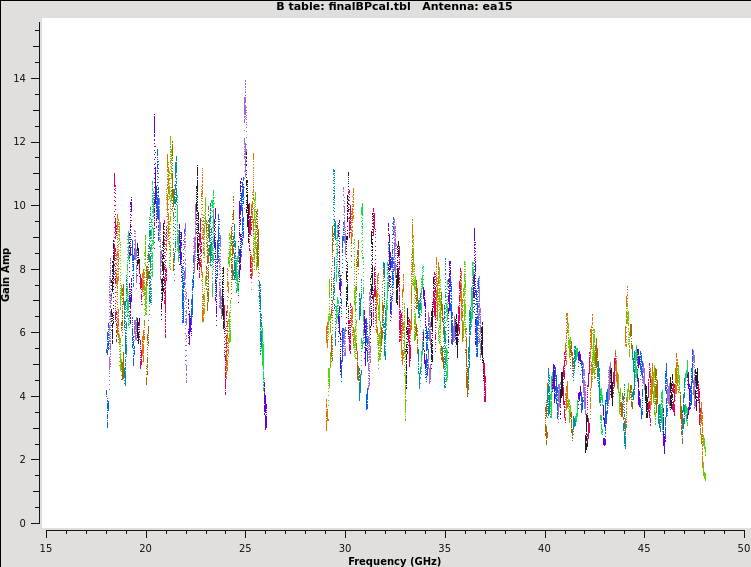751x567 pixels.
Task: Click the 14 tick label on y-axis
Action: (20, 79)
